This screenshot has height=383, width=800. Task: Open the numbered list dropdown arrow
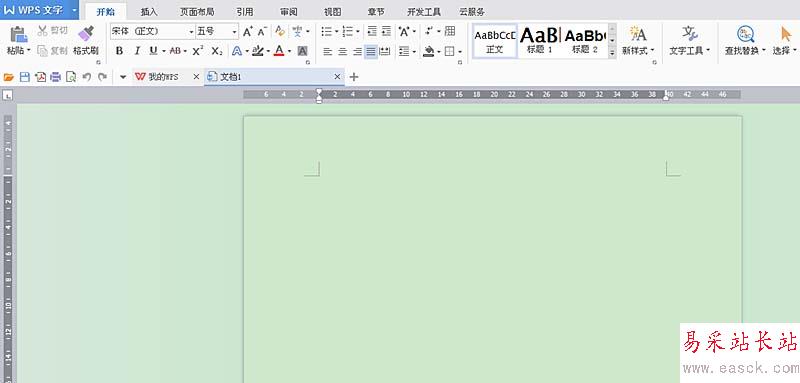point(358,32)
